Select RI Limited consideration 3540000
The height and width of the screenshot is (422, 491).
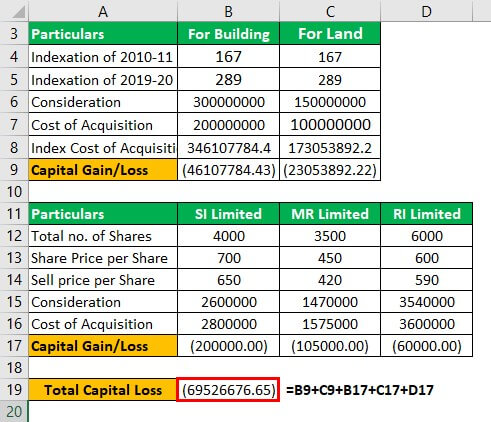(x=427, y=302)
